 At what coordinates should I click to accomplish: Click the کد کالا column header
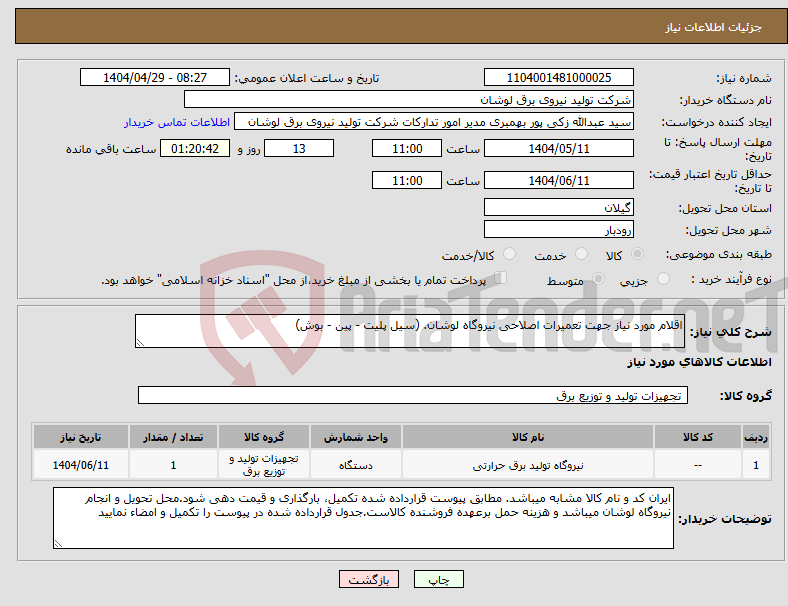coord(698,437)
